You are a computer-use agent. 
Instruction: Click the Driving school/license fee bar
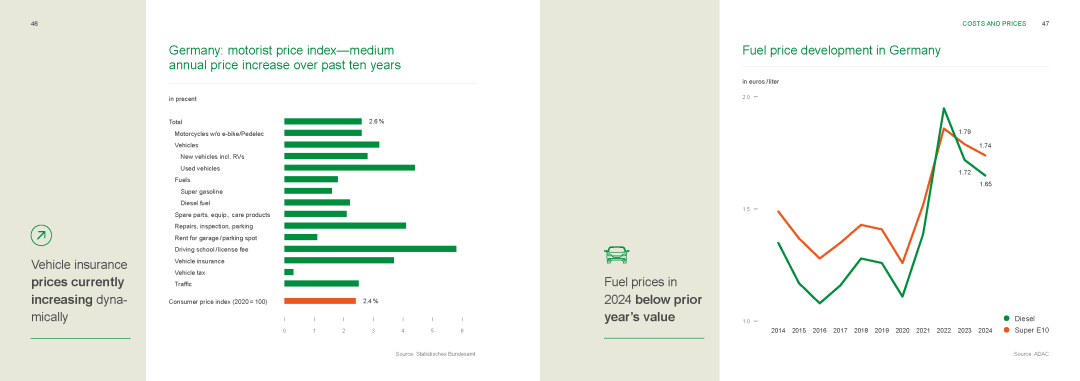(x=371, y=249)
